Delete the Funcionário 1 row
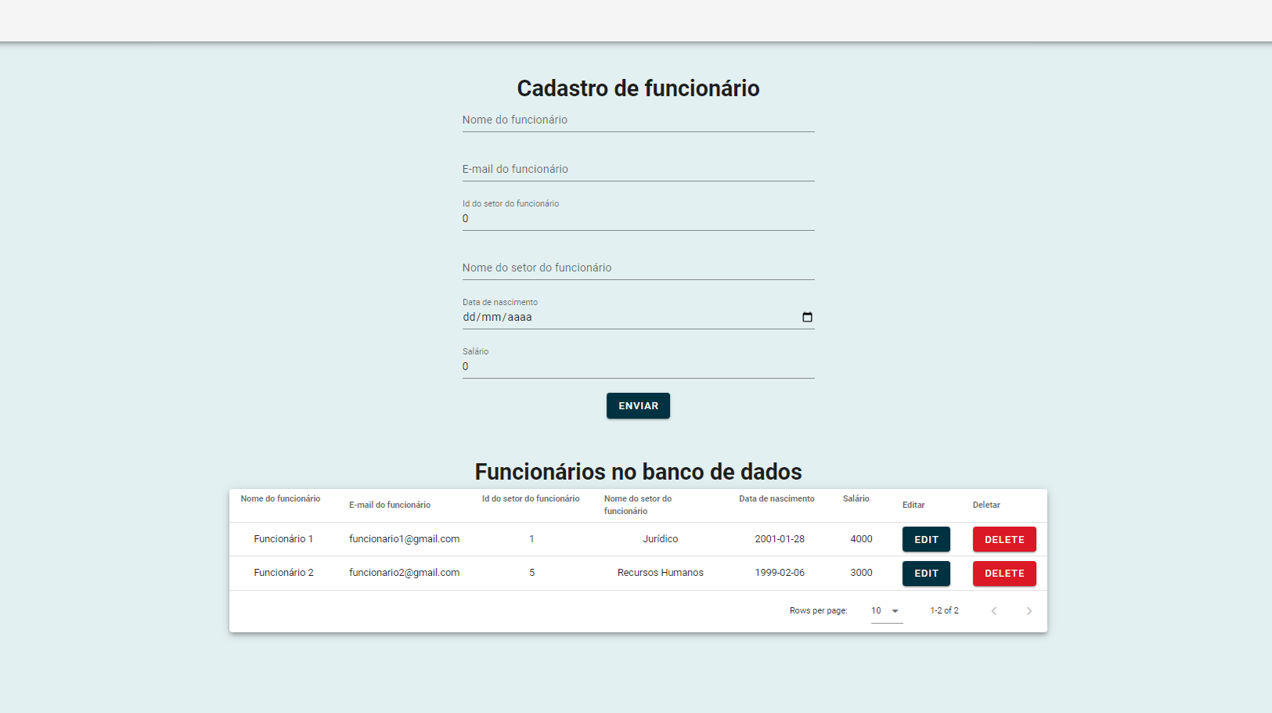Viewport: 1272px width, 713px height. point(1004,540)
